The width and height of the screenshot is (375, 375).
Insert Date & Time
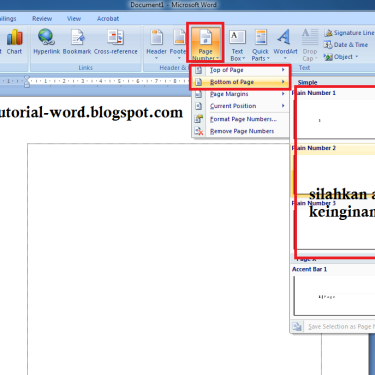(346, 45)
